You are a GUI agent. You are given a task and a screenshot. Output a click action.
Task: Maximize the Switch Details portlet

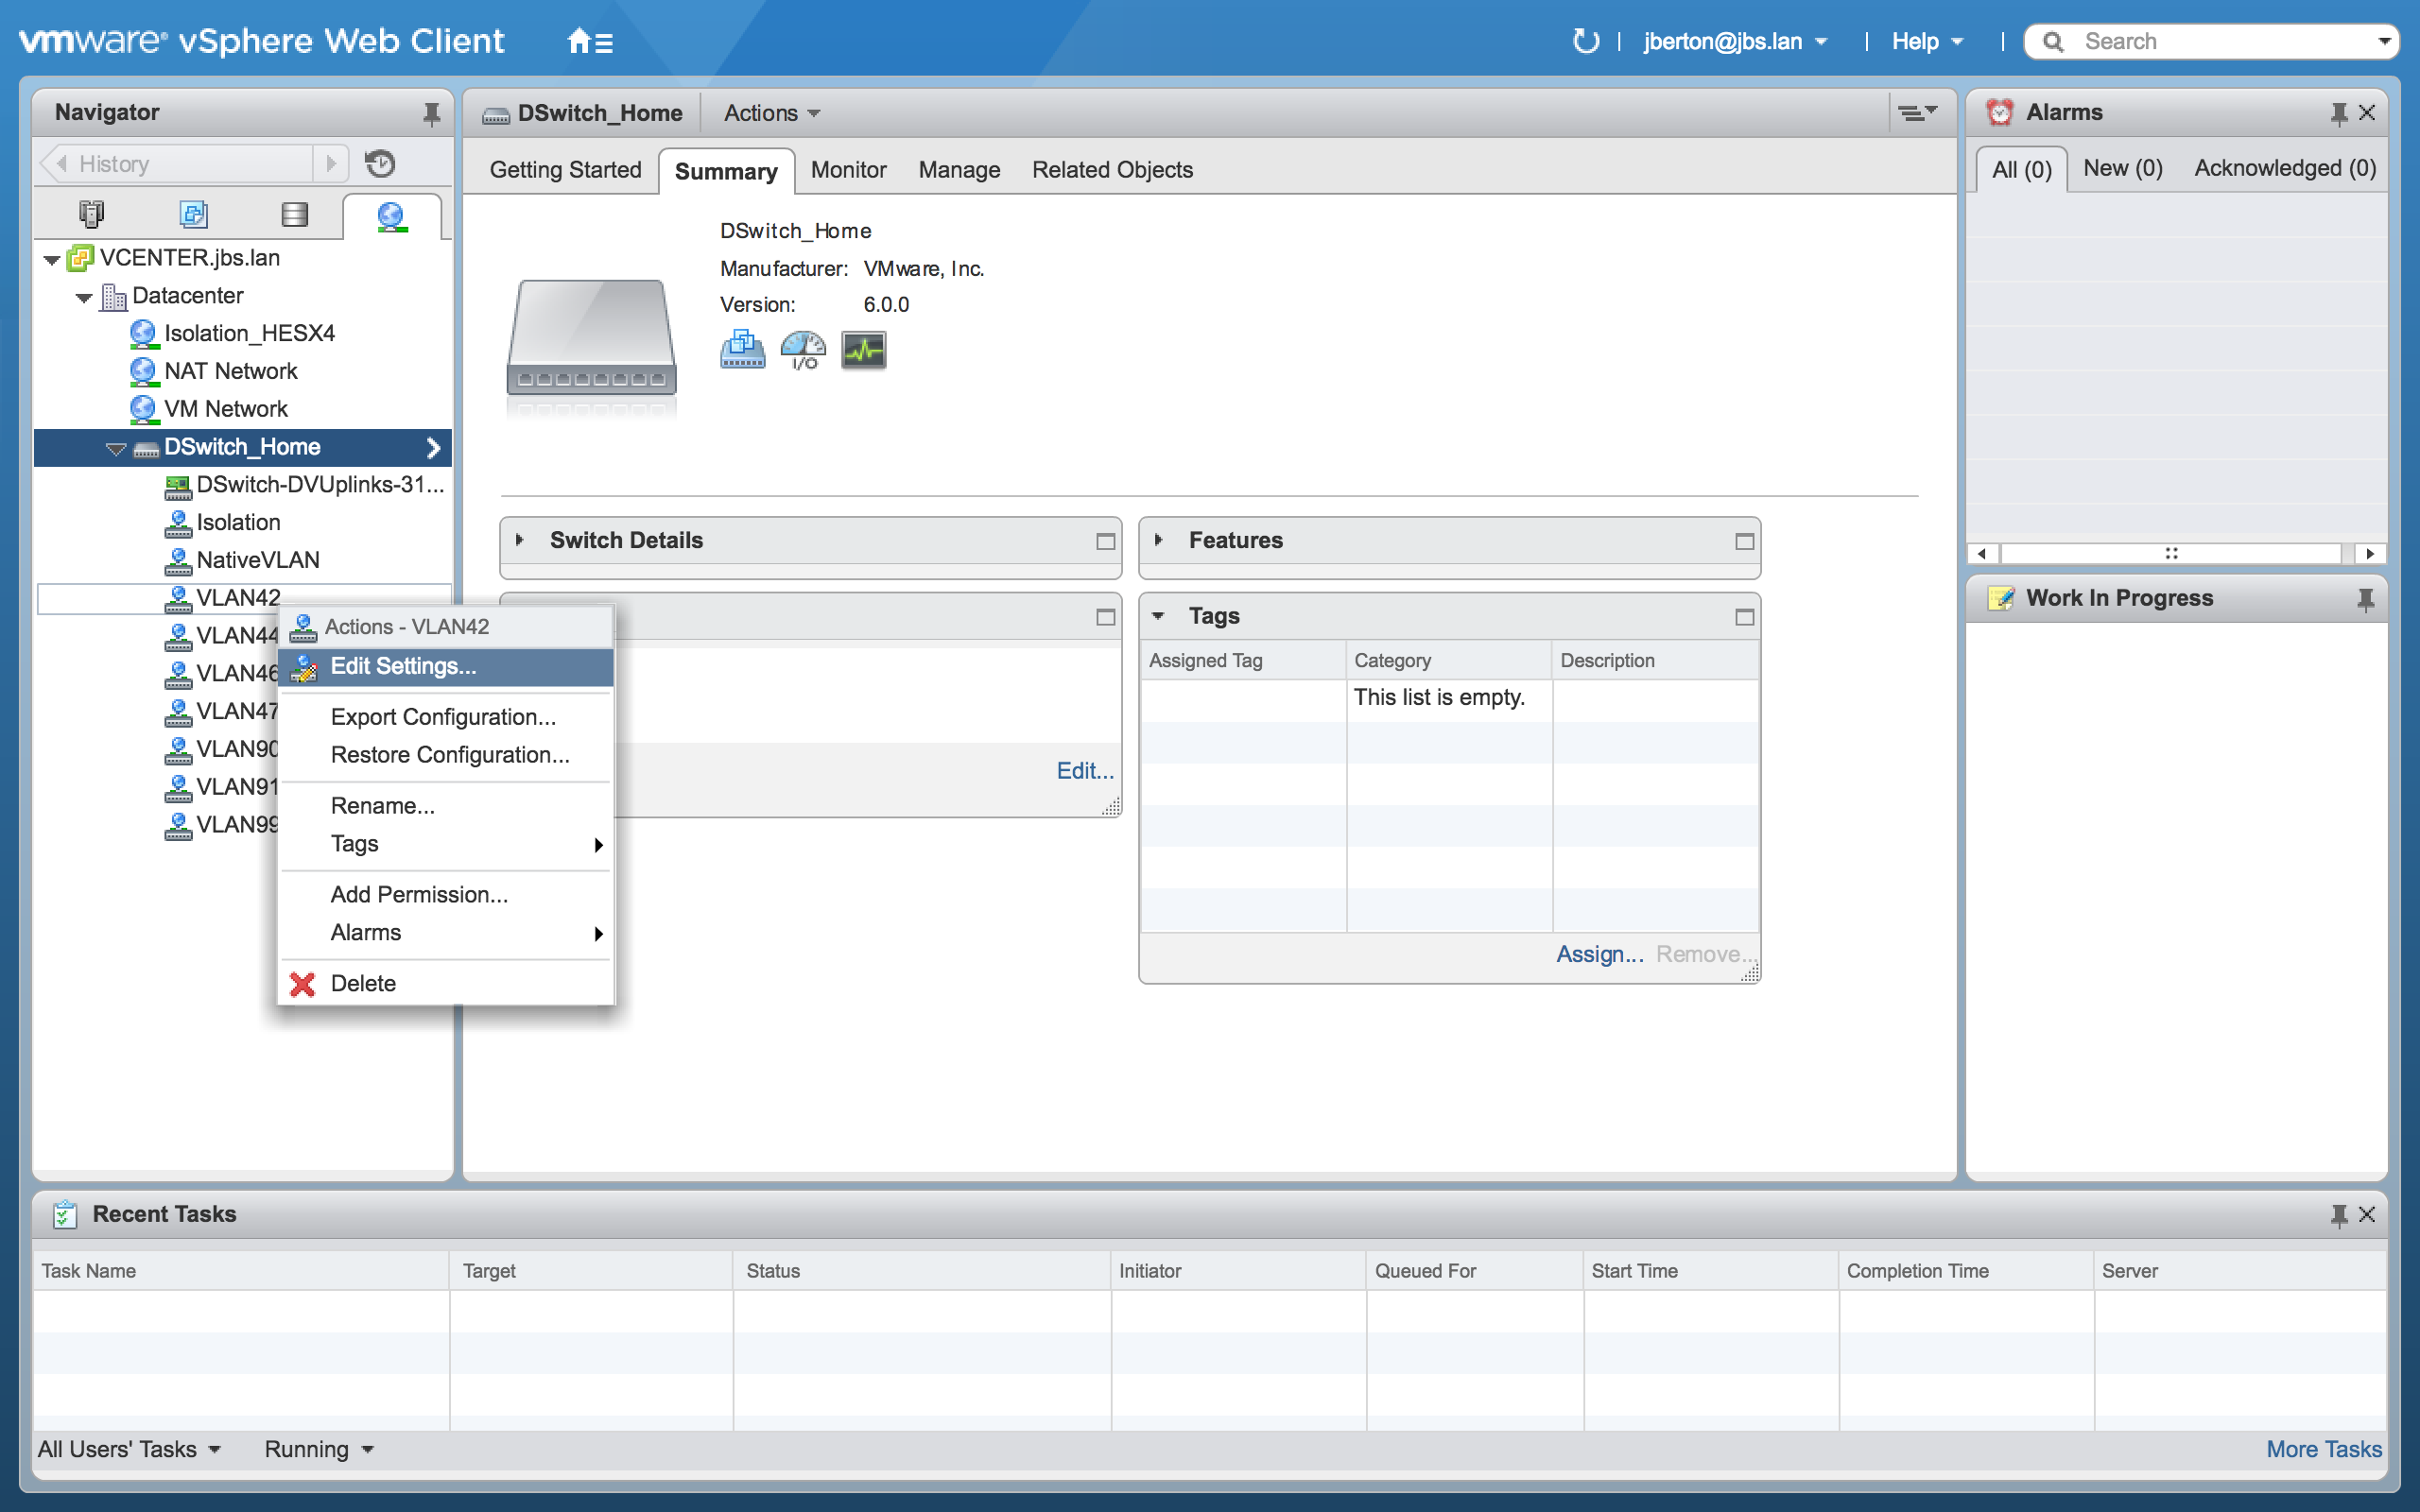click(x=1105, y=541)
